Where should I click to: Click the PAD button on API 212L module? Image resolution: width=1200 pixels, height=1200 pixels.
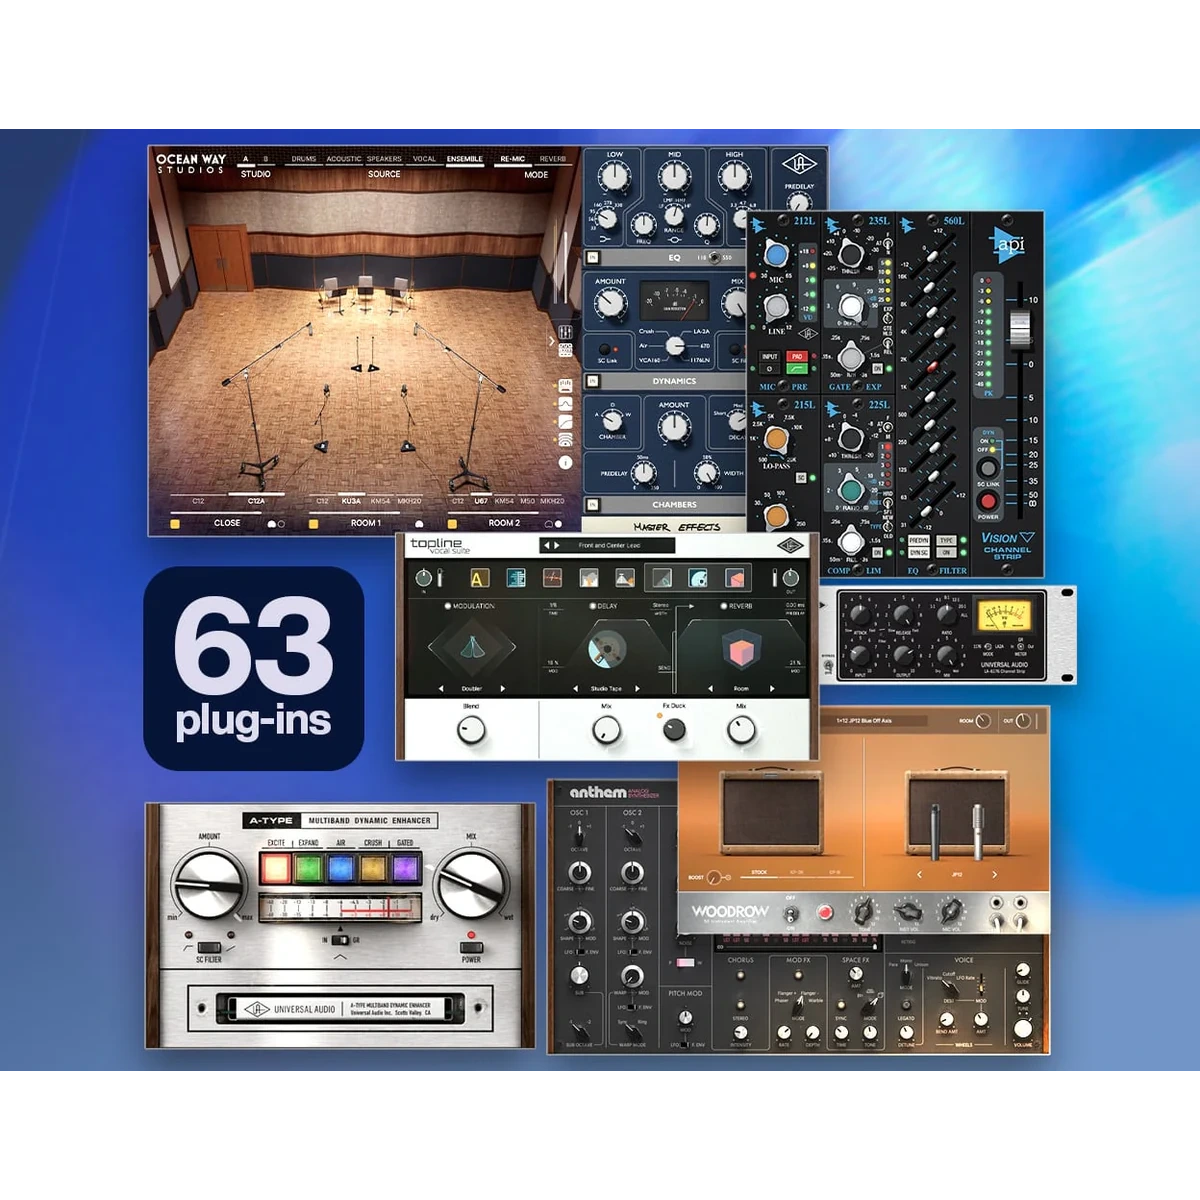[797, 356]
